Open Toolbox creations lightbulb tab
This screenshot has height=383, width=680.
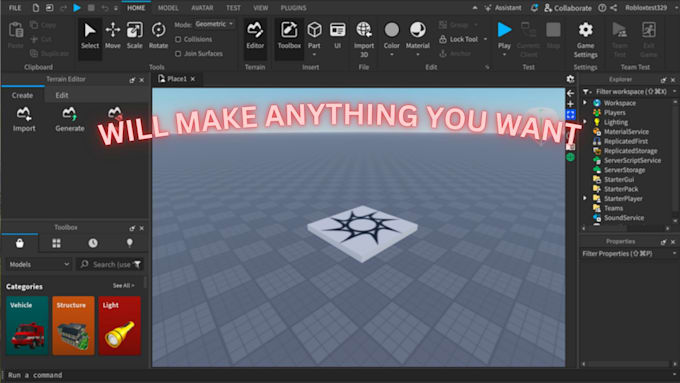[129, 243]
